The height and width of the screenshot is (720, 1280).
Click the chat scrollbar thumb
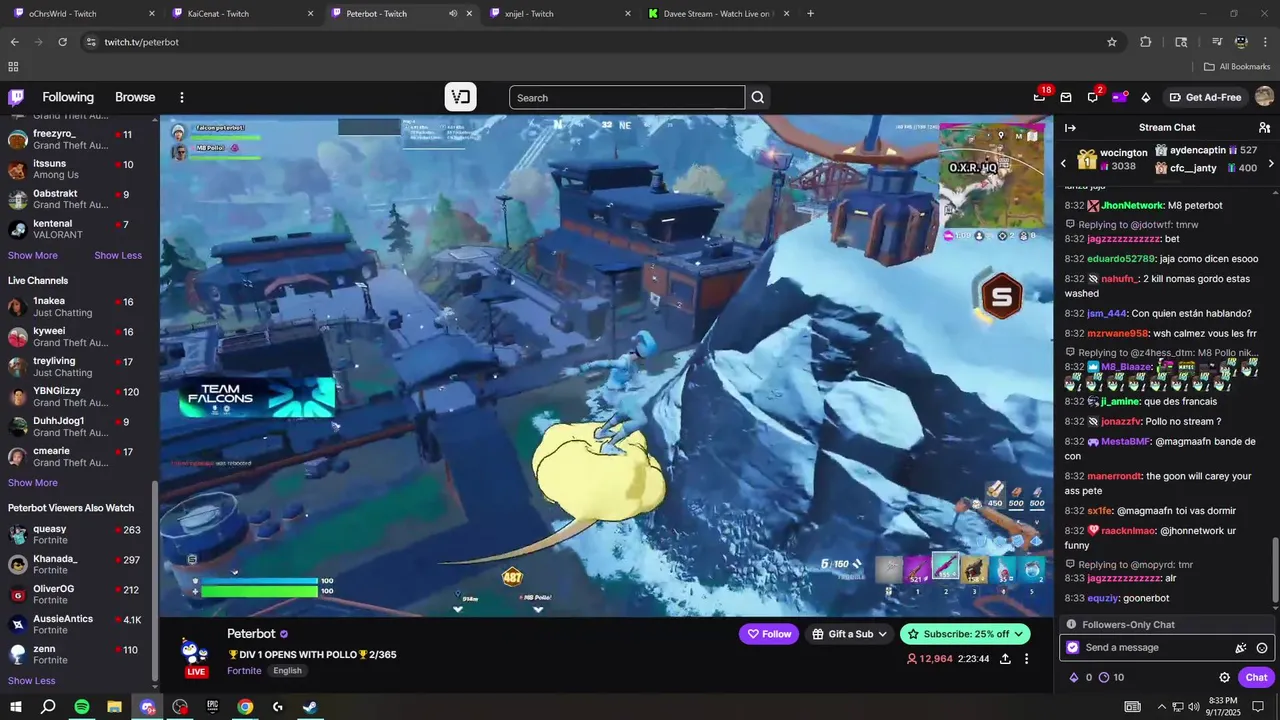tap(1275, 570)
